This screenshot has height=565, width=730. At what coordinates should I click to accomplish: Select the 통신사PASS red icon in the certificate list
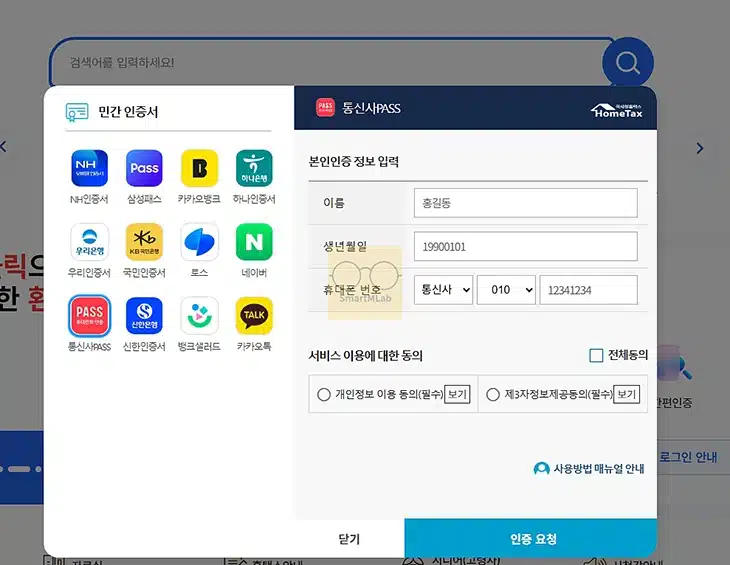click(x=89, y=316)
